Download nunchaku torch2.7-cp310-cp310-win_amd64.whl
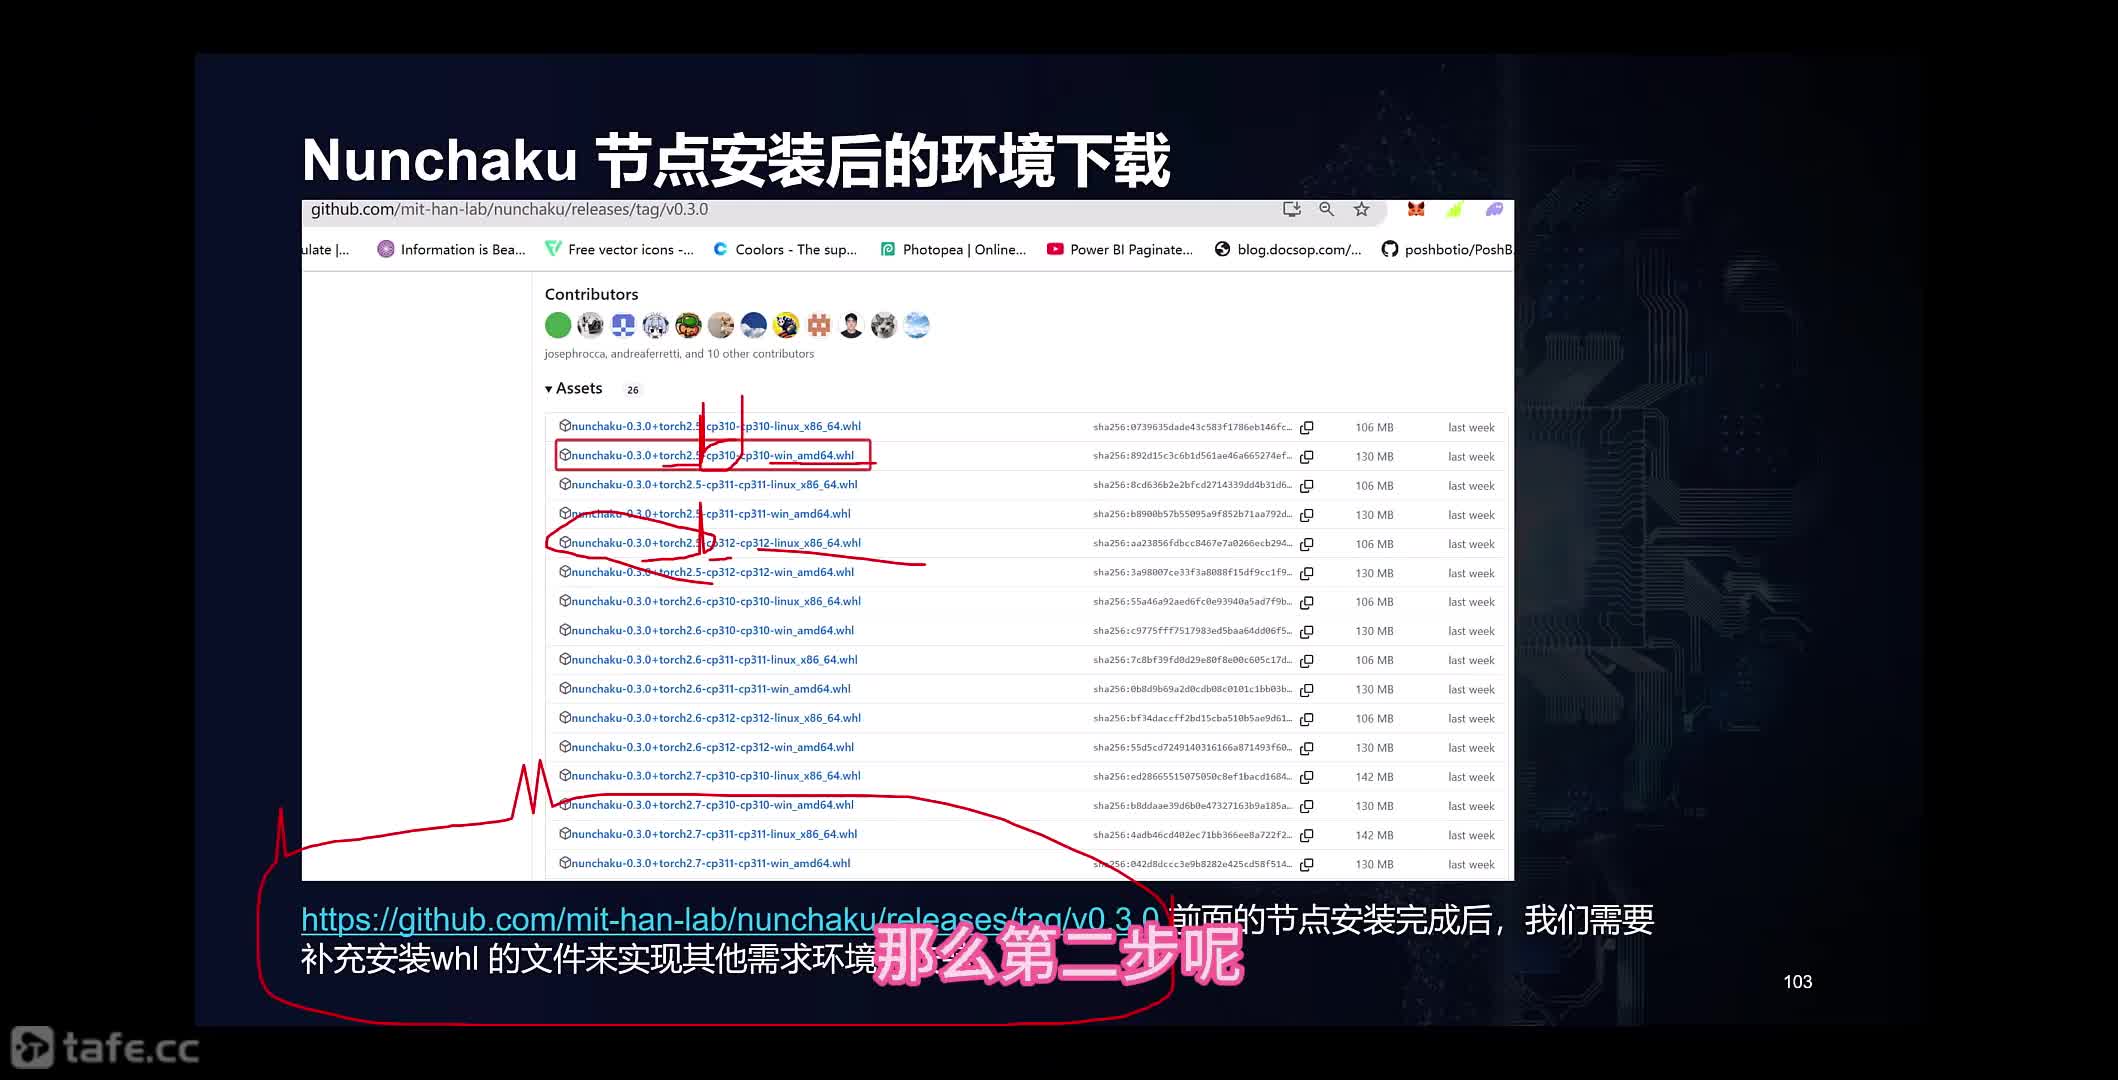Image resolution: width=2118 pixels, height=1080 pixels. (713, 804)
